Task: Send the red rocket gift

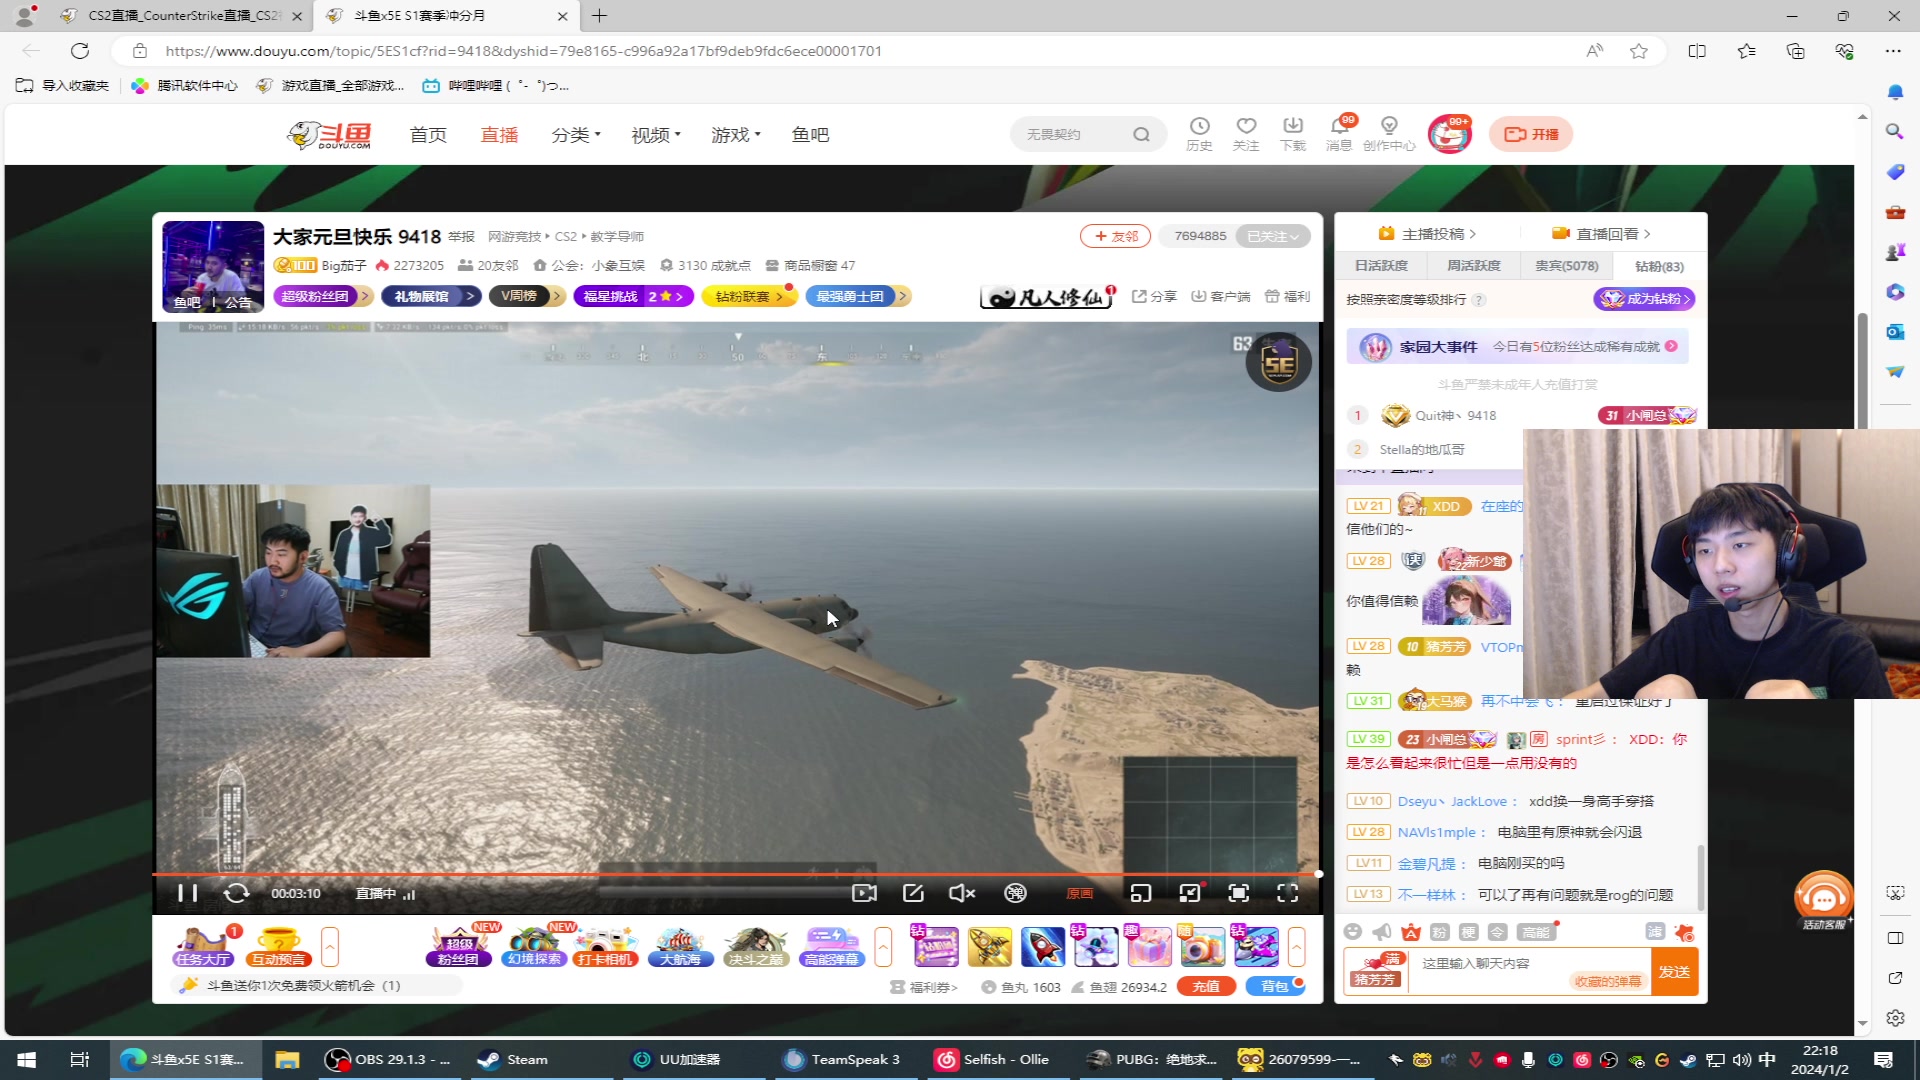Action: coord(1043,946)
